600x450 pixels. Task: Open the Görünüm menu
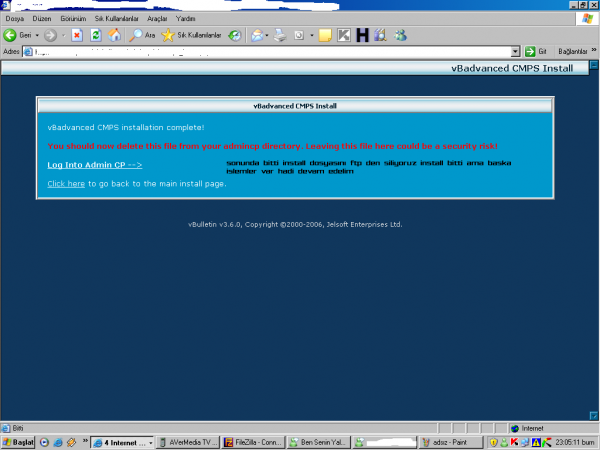coord(73,18)
